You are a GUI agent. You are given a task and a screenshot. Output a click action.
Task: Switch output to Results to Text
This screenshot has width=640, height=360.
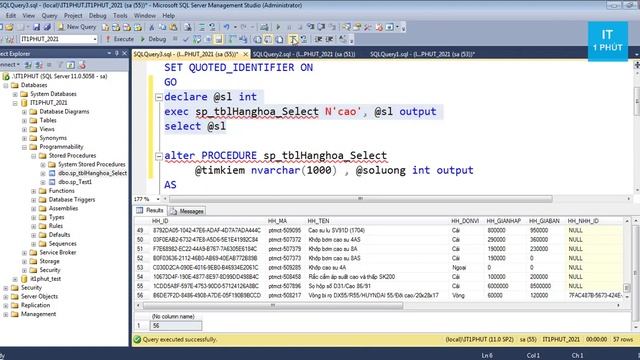258,39
